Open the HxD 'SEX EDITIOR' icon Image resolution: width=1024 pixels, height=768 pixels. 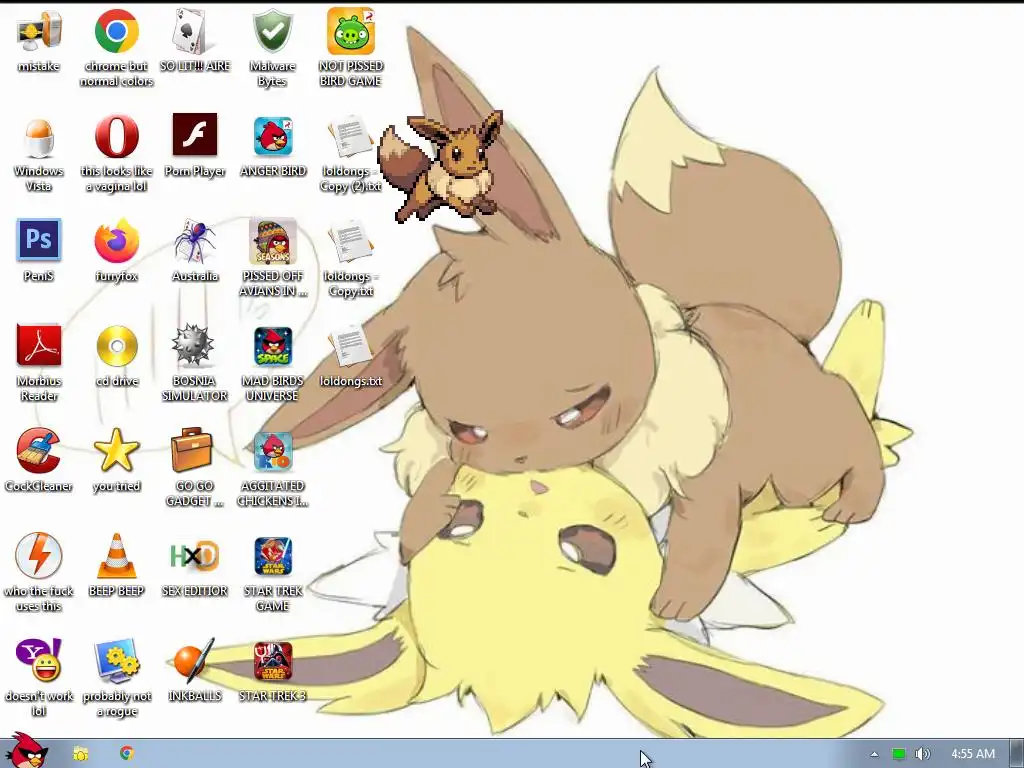195,556
